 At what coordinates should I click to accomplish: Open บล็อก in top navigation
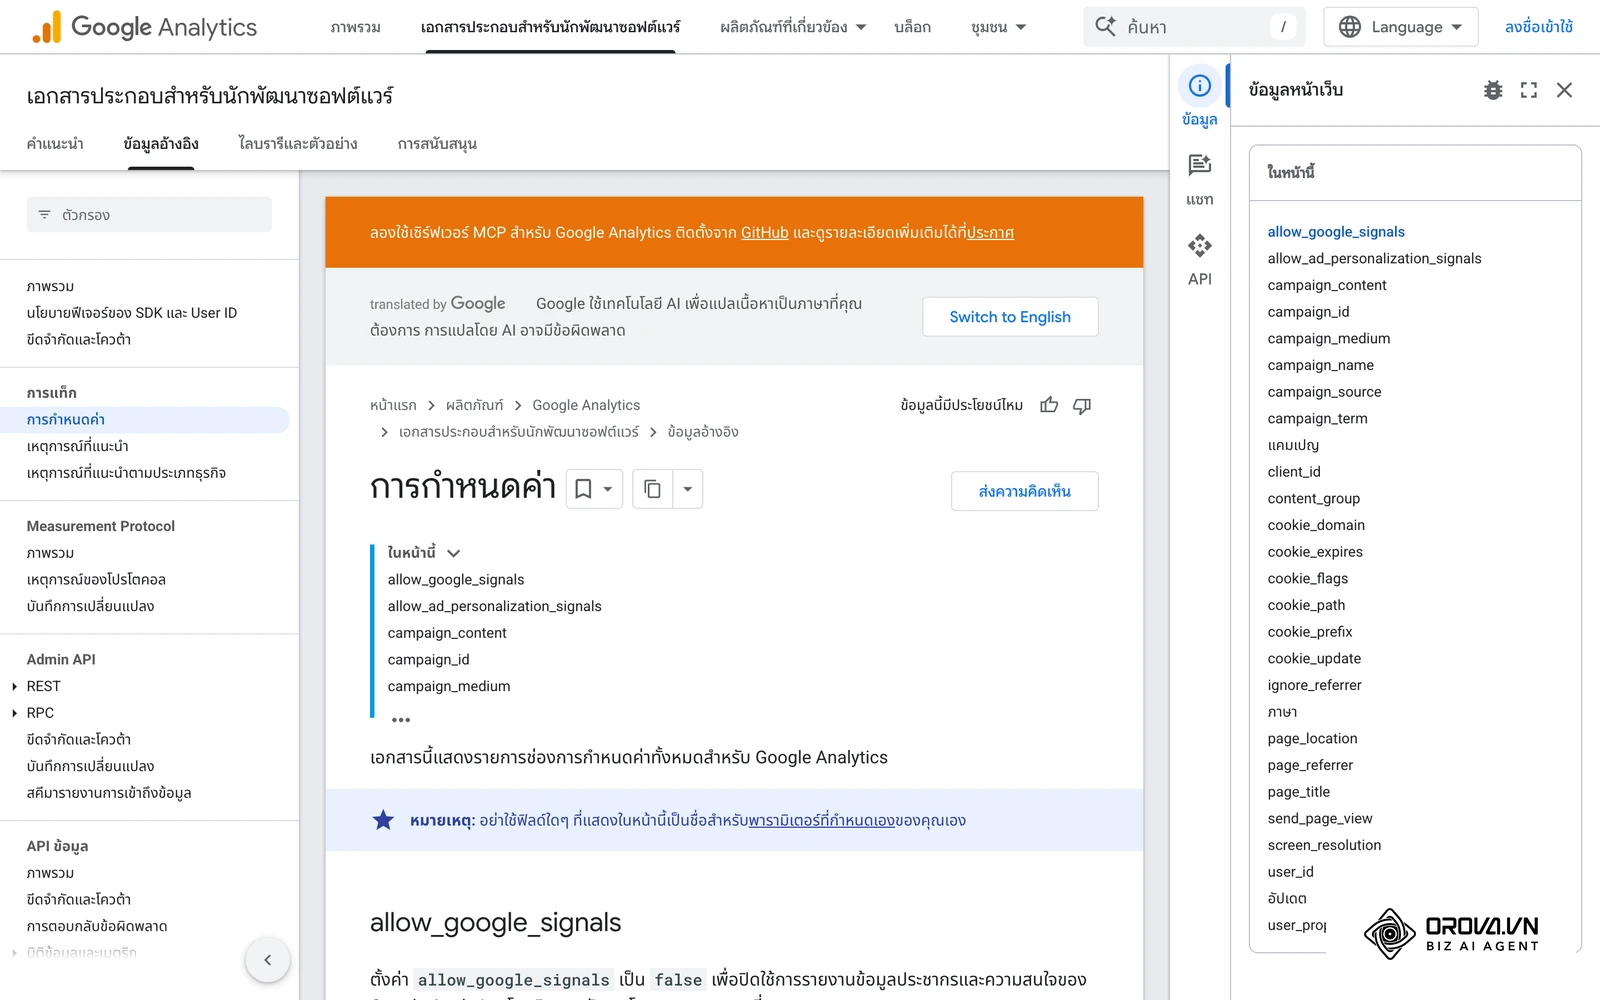(x=912, y=27)
